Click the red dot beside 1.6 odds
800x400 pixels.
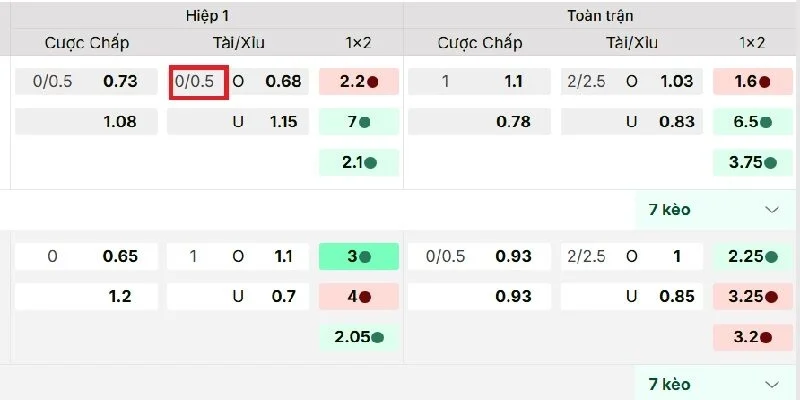(765, 83)
